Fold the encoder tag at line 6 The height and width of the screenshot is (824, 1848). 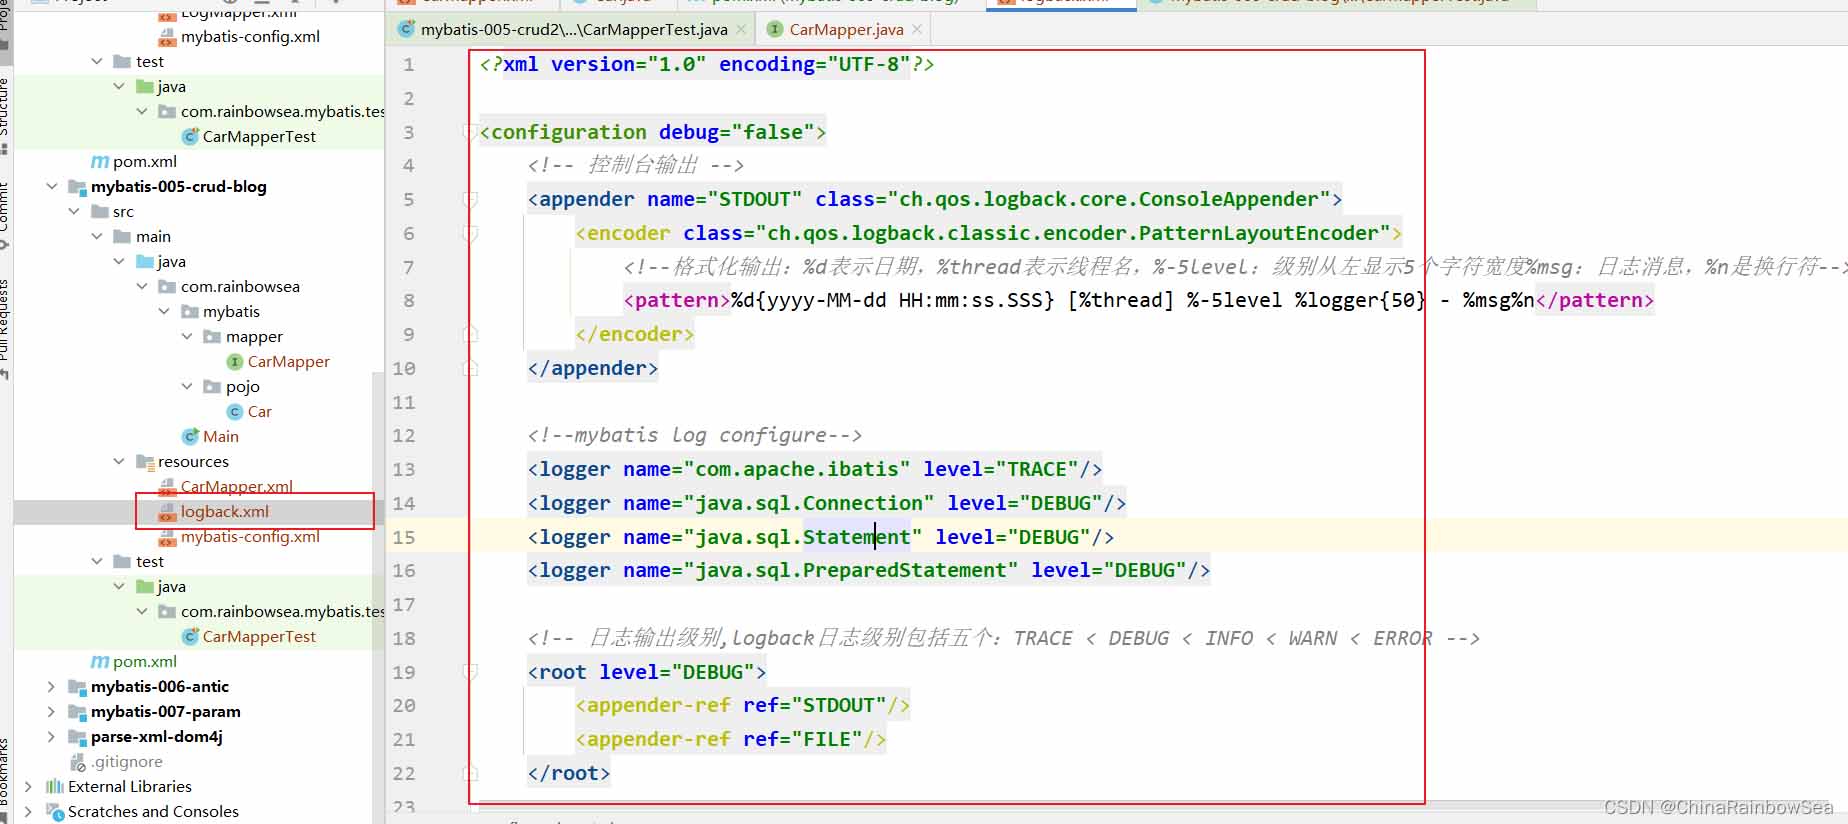click(x=470, y=234)
